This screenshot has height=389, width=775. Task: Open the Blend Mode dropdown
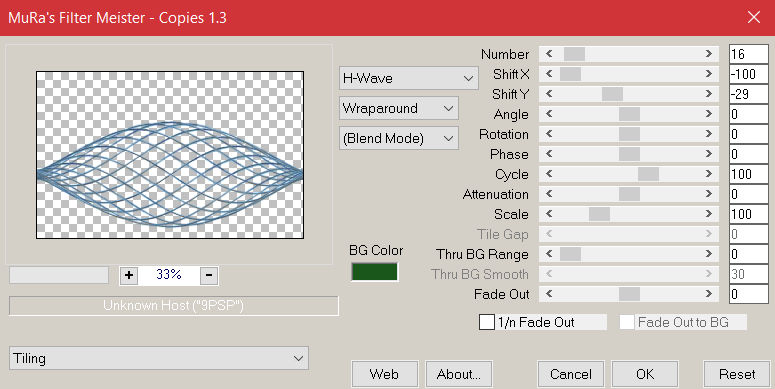[x=399, y=138]
